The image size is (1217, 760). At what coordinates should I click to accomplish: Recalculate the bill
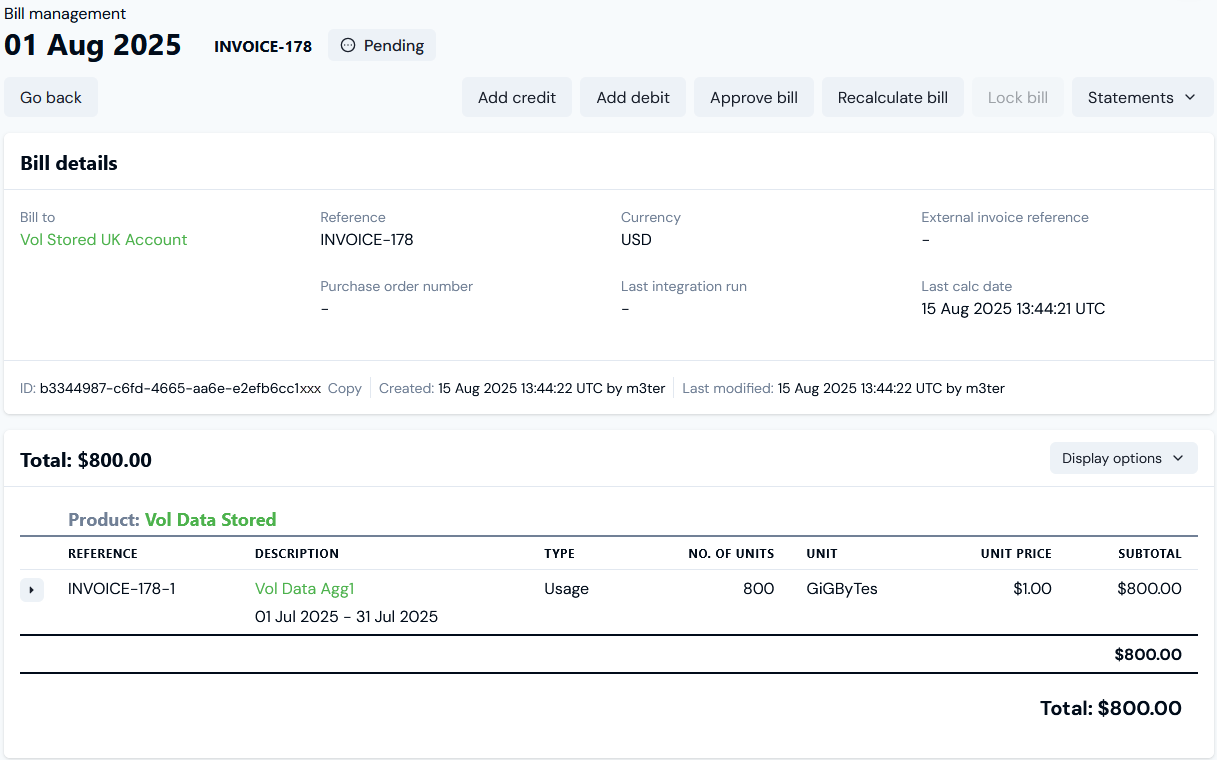893,97
